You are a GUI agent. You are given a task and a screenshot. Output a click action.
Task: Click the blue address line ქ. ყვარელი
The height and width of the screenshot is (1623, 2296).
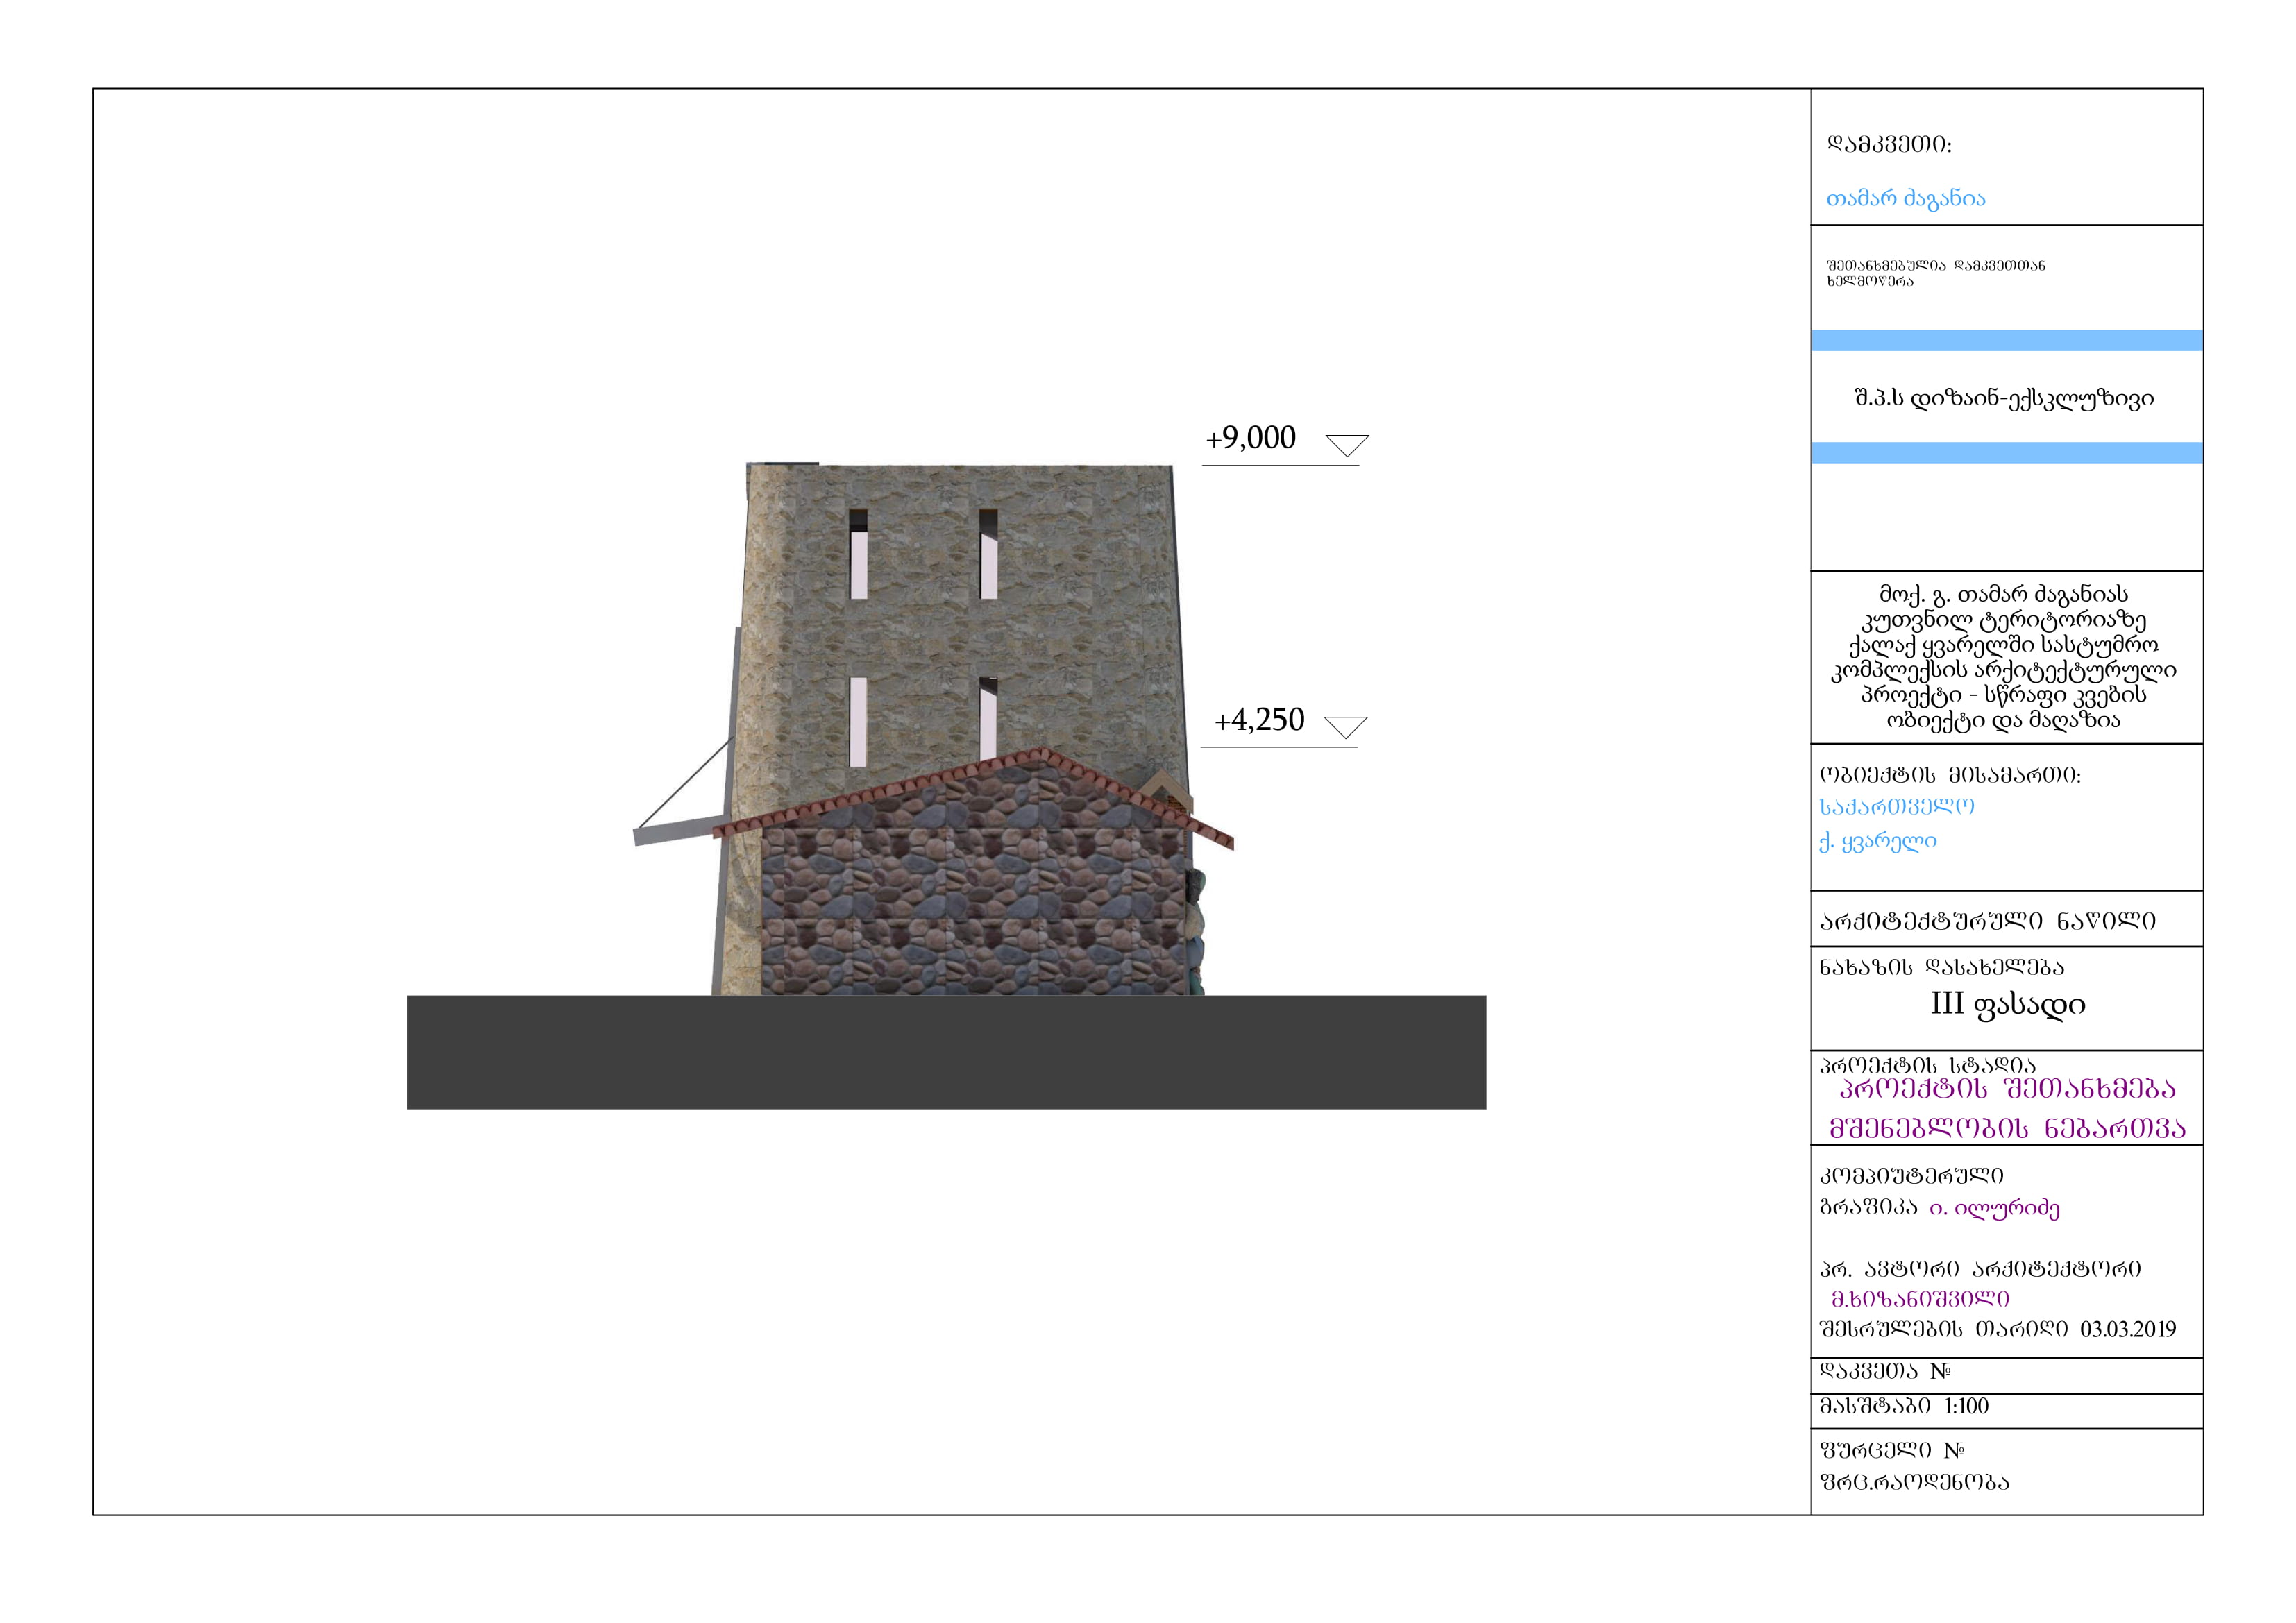pos(1877,842)
